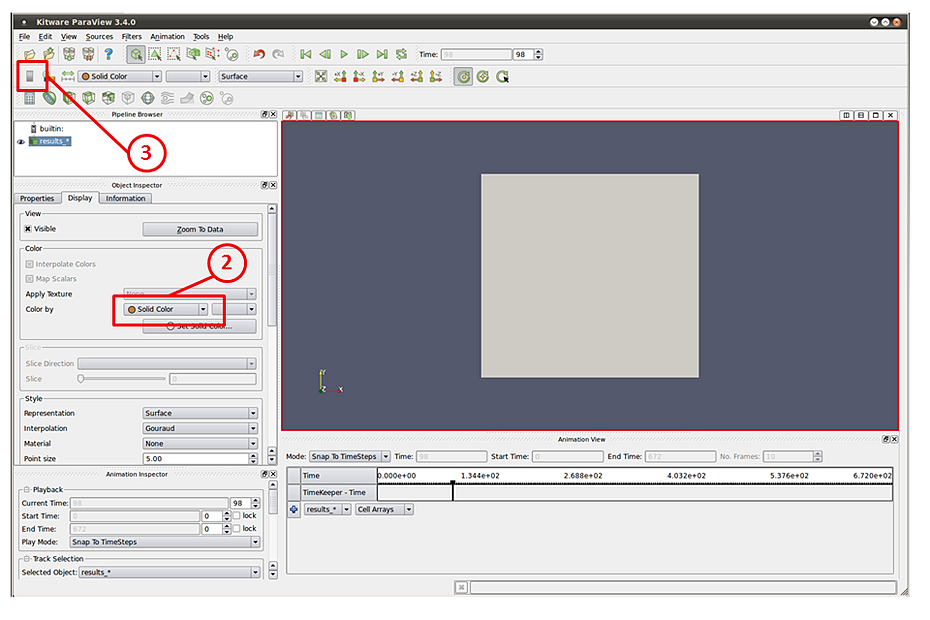Open the File menu

pos(24,37)
